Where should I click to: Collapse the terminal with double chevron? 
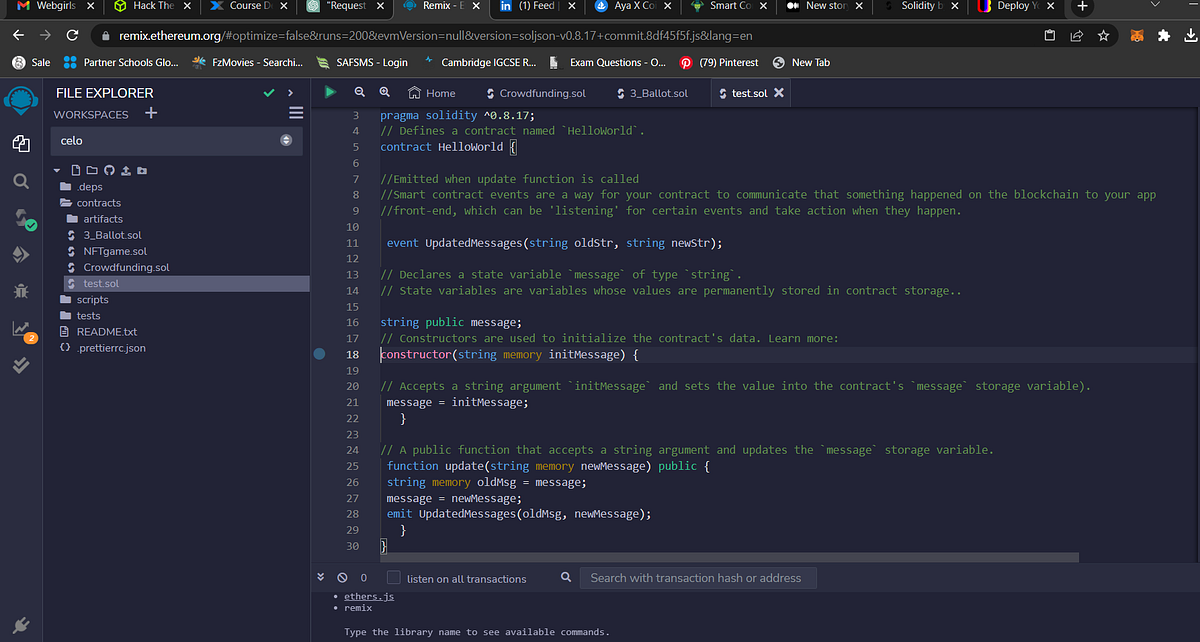321,578
